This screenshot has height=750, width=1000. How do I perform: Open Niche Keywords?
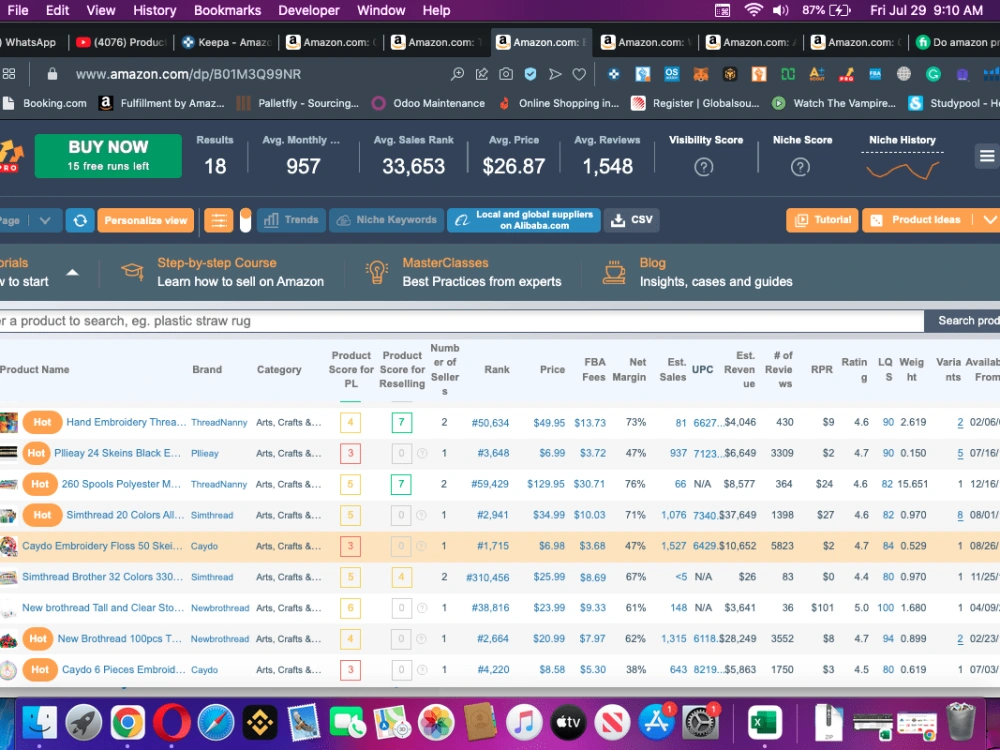[x=387, y=220]
